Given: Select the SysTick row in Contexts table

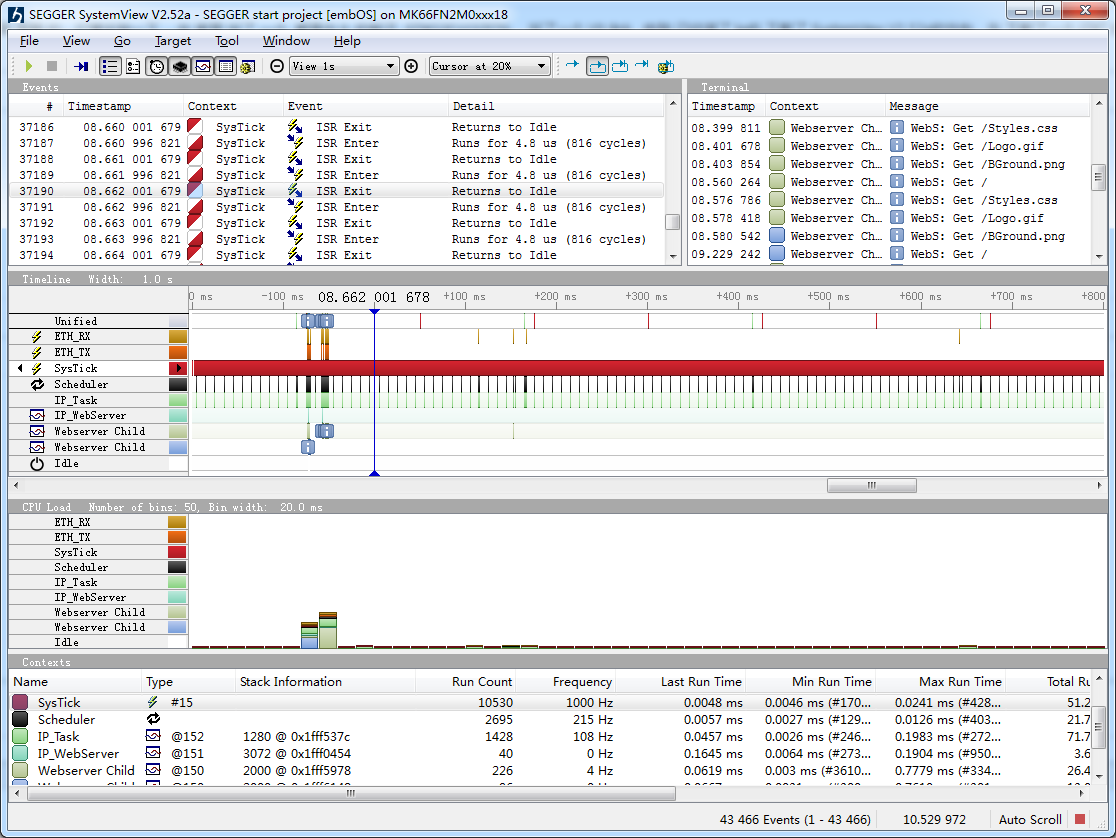Looking at the screenshot, I should coord(550,702).
